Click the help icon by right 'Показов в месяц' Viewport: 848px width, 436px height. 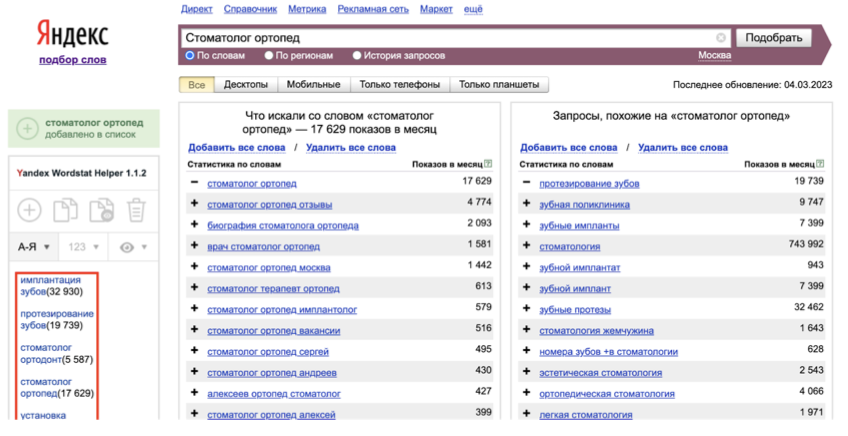(820, 164)
